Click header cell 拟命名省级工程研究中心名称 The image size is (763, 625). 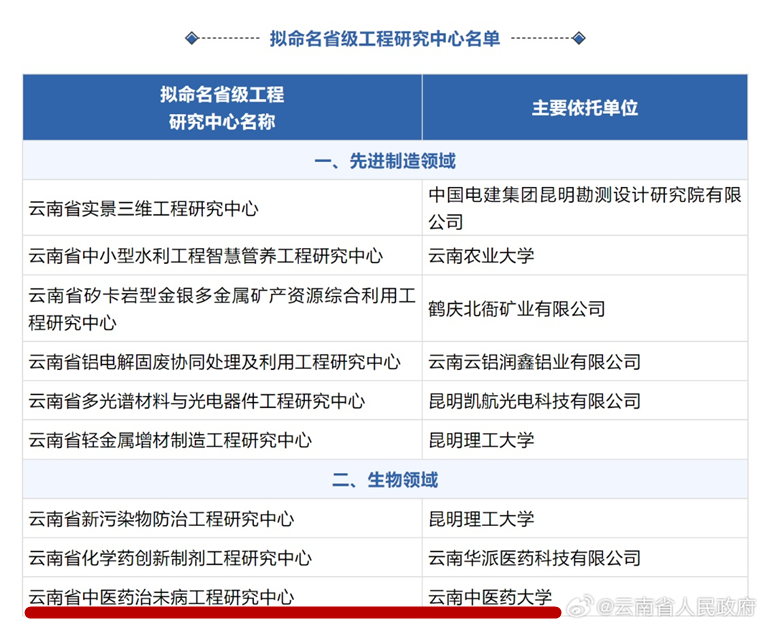(222, 108)
